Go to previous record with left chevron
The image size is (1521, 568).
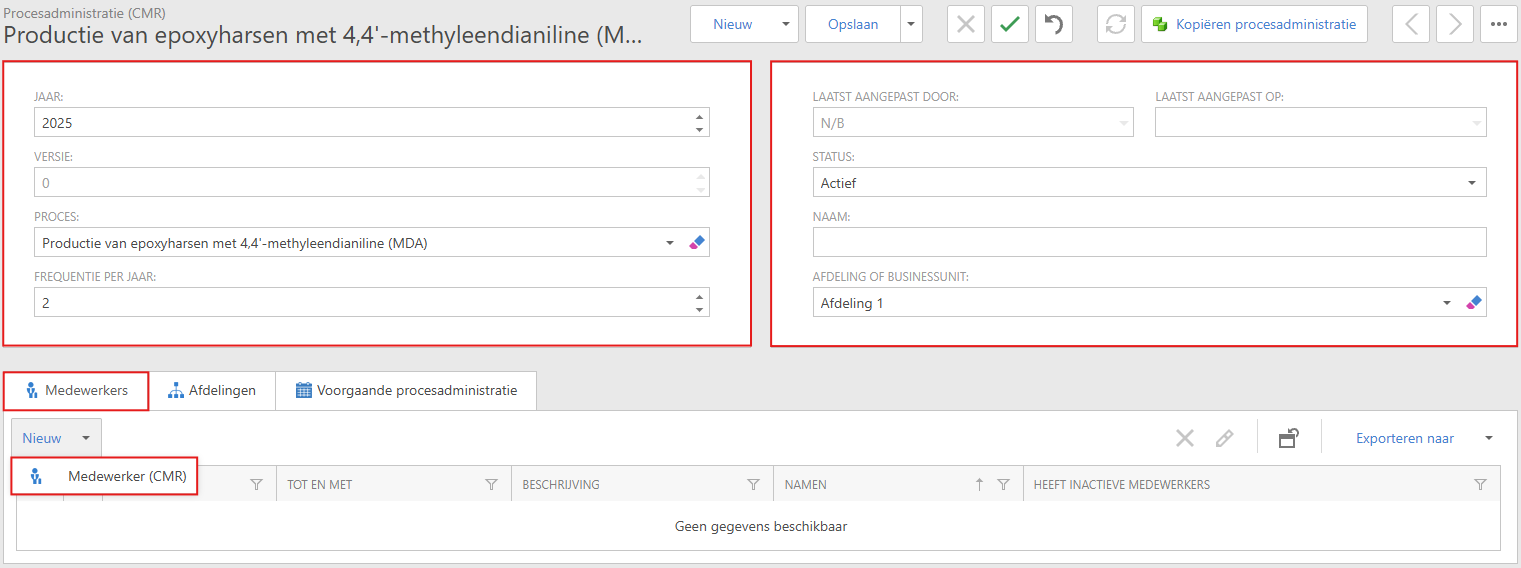(x=1411, y=24)
